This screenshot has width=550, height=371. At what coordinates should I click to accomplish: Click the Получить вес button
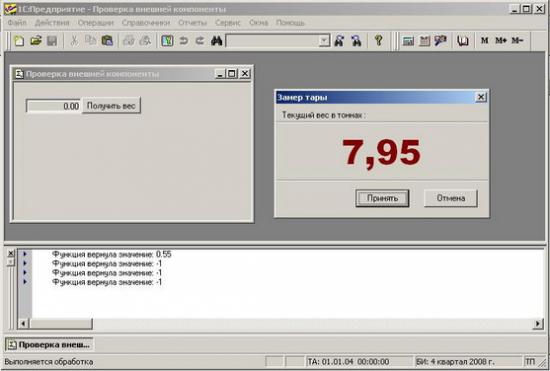click(111, 106)
